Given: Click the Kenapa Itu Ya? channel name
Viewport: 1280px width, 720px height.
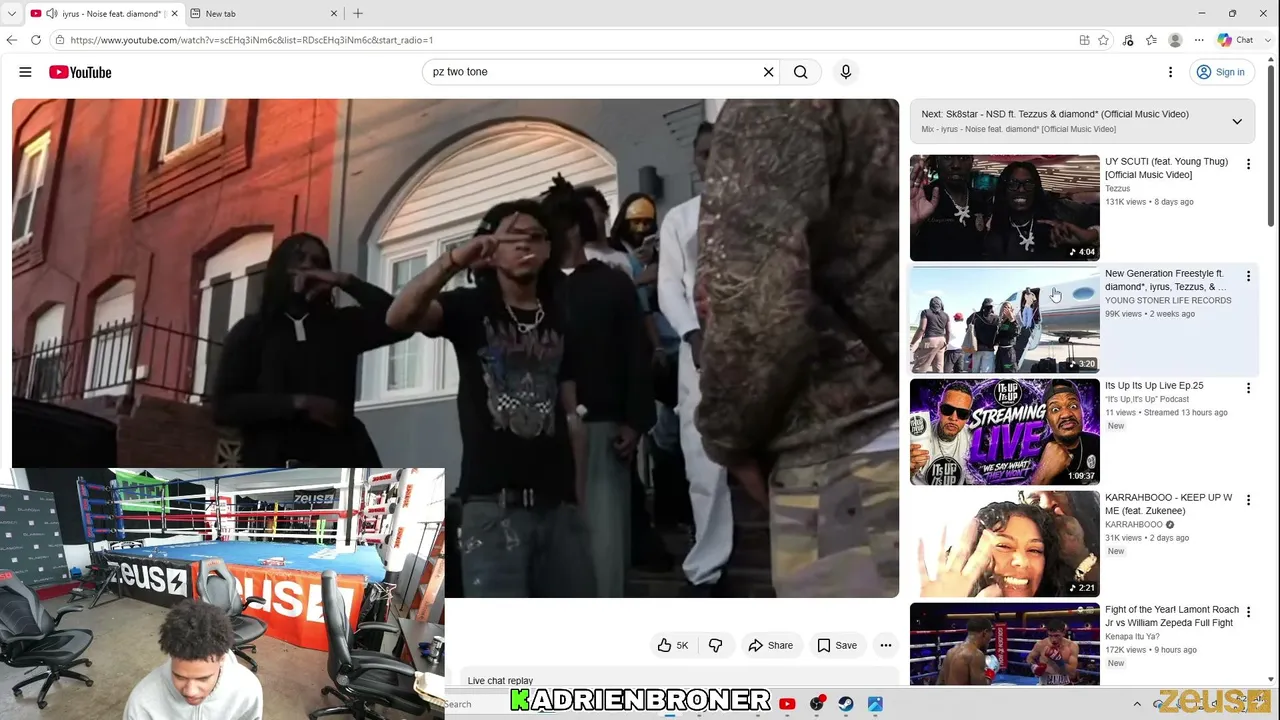Looking at the screenshot, I should pyautogui.click(x=1132, y=637).
